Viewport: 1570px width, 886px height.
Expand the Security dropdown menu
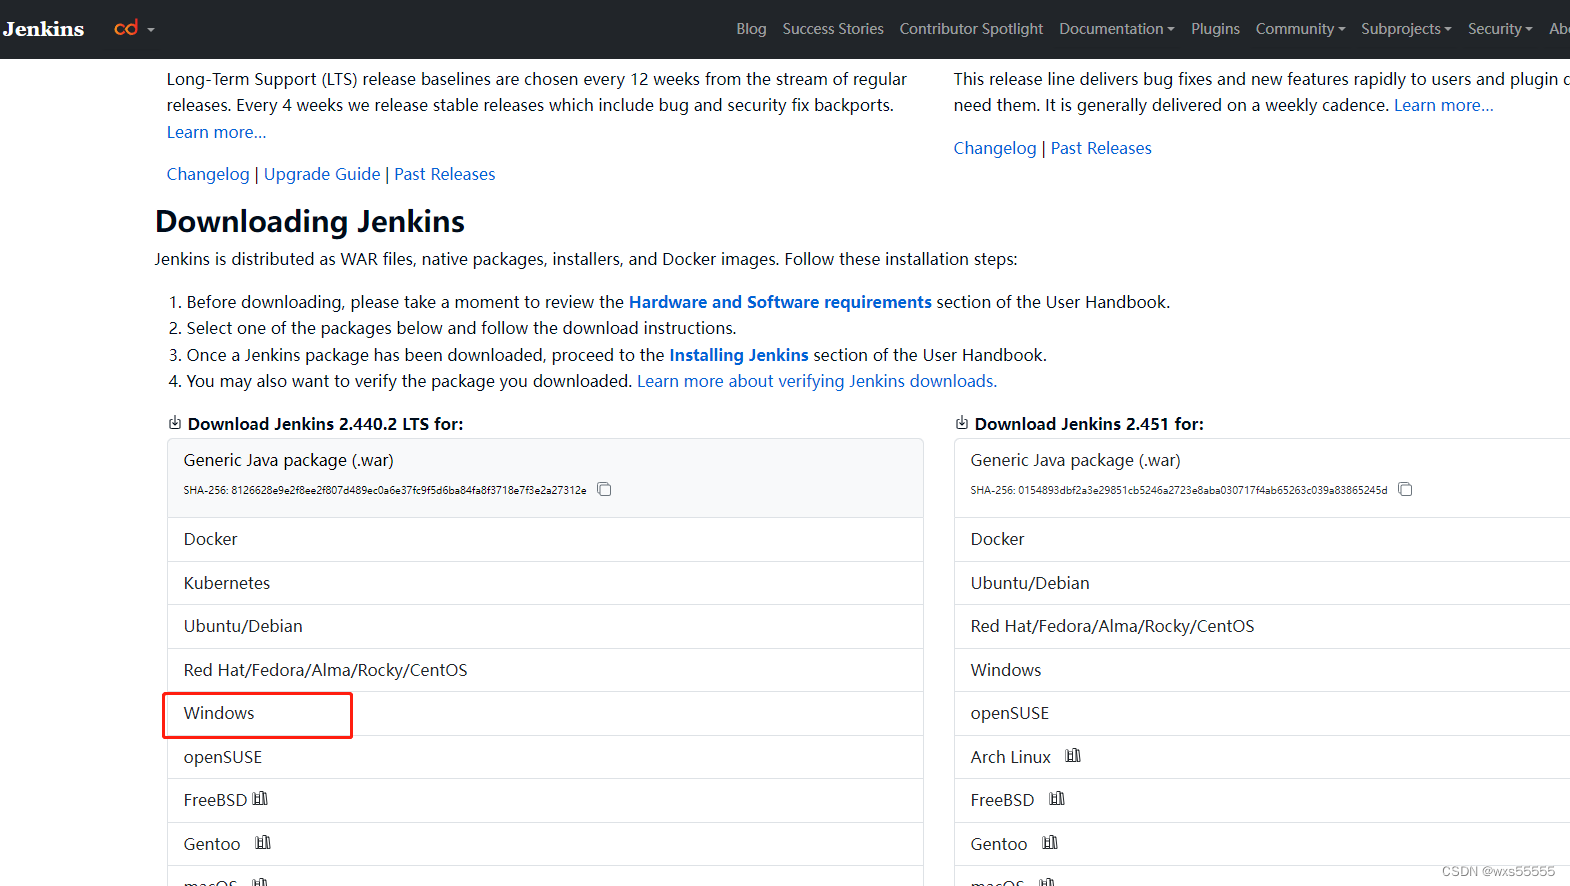point(1500,29)
